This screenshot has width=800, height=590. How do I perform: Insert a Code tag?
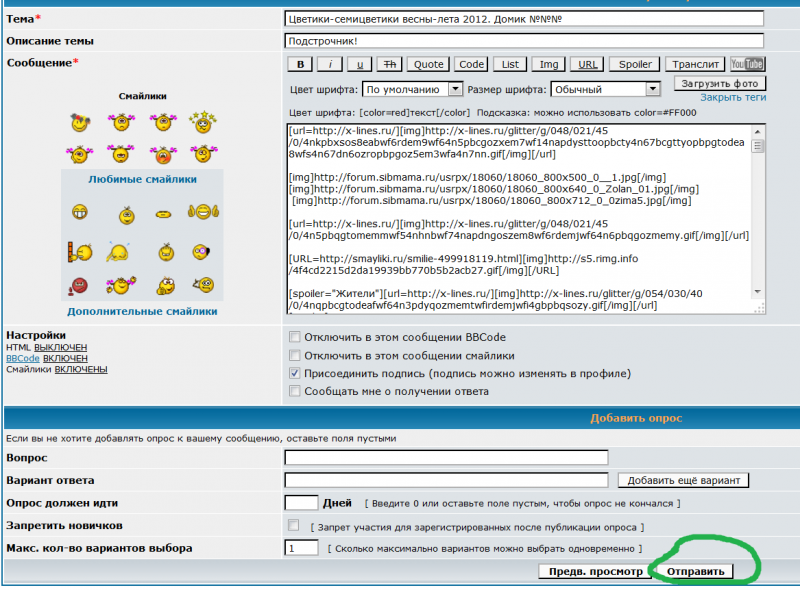pyautogui.click(x=471, y=64)
